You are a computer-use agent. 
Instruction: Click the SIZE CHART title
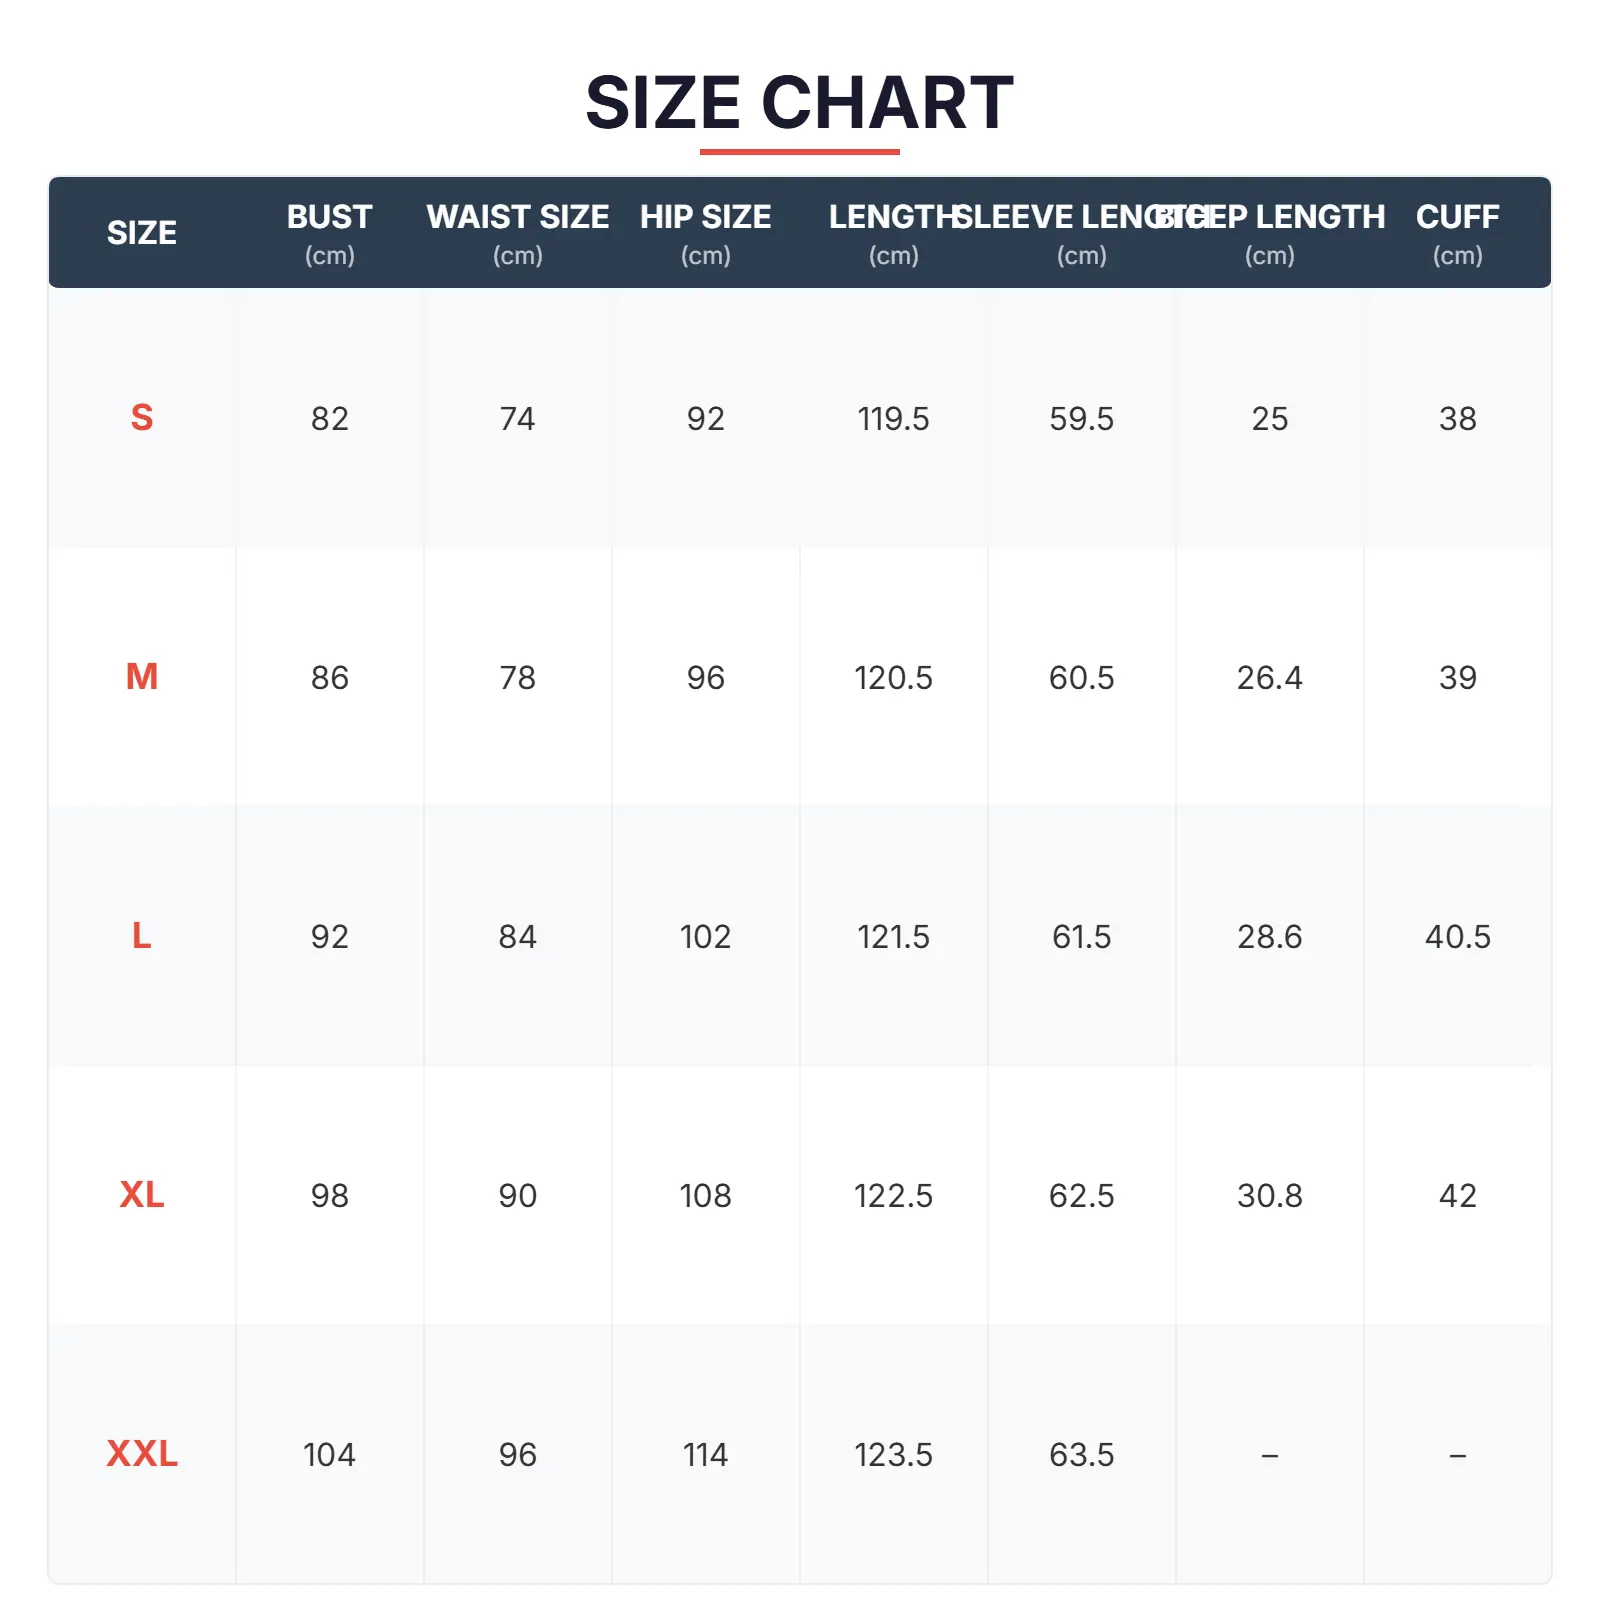coord(799,103)
